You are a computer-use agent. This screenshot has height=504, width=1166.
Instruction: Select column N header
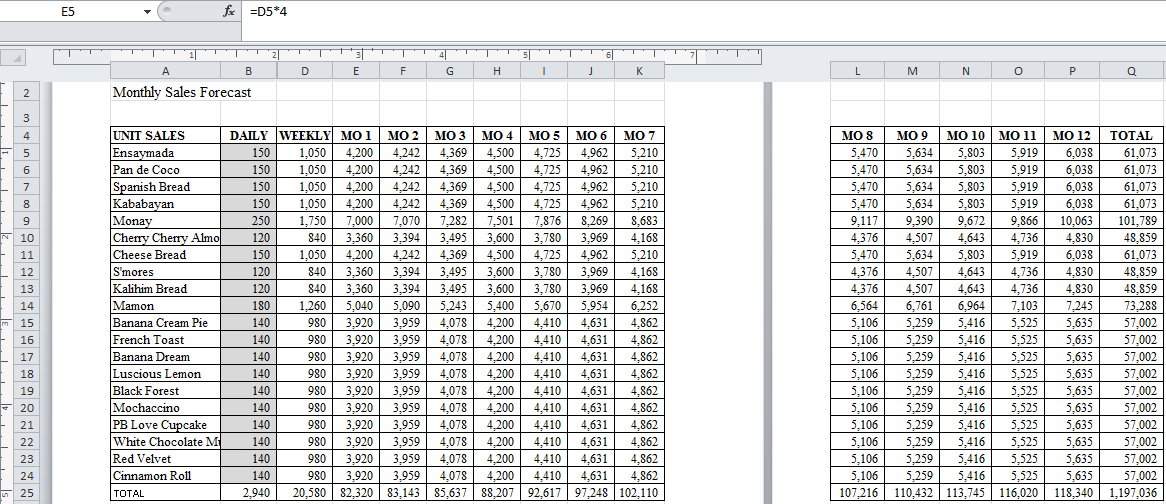click(965, 71)
